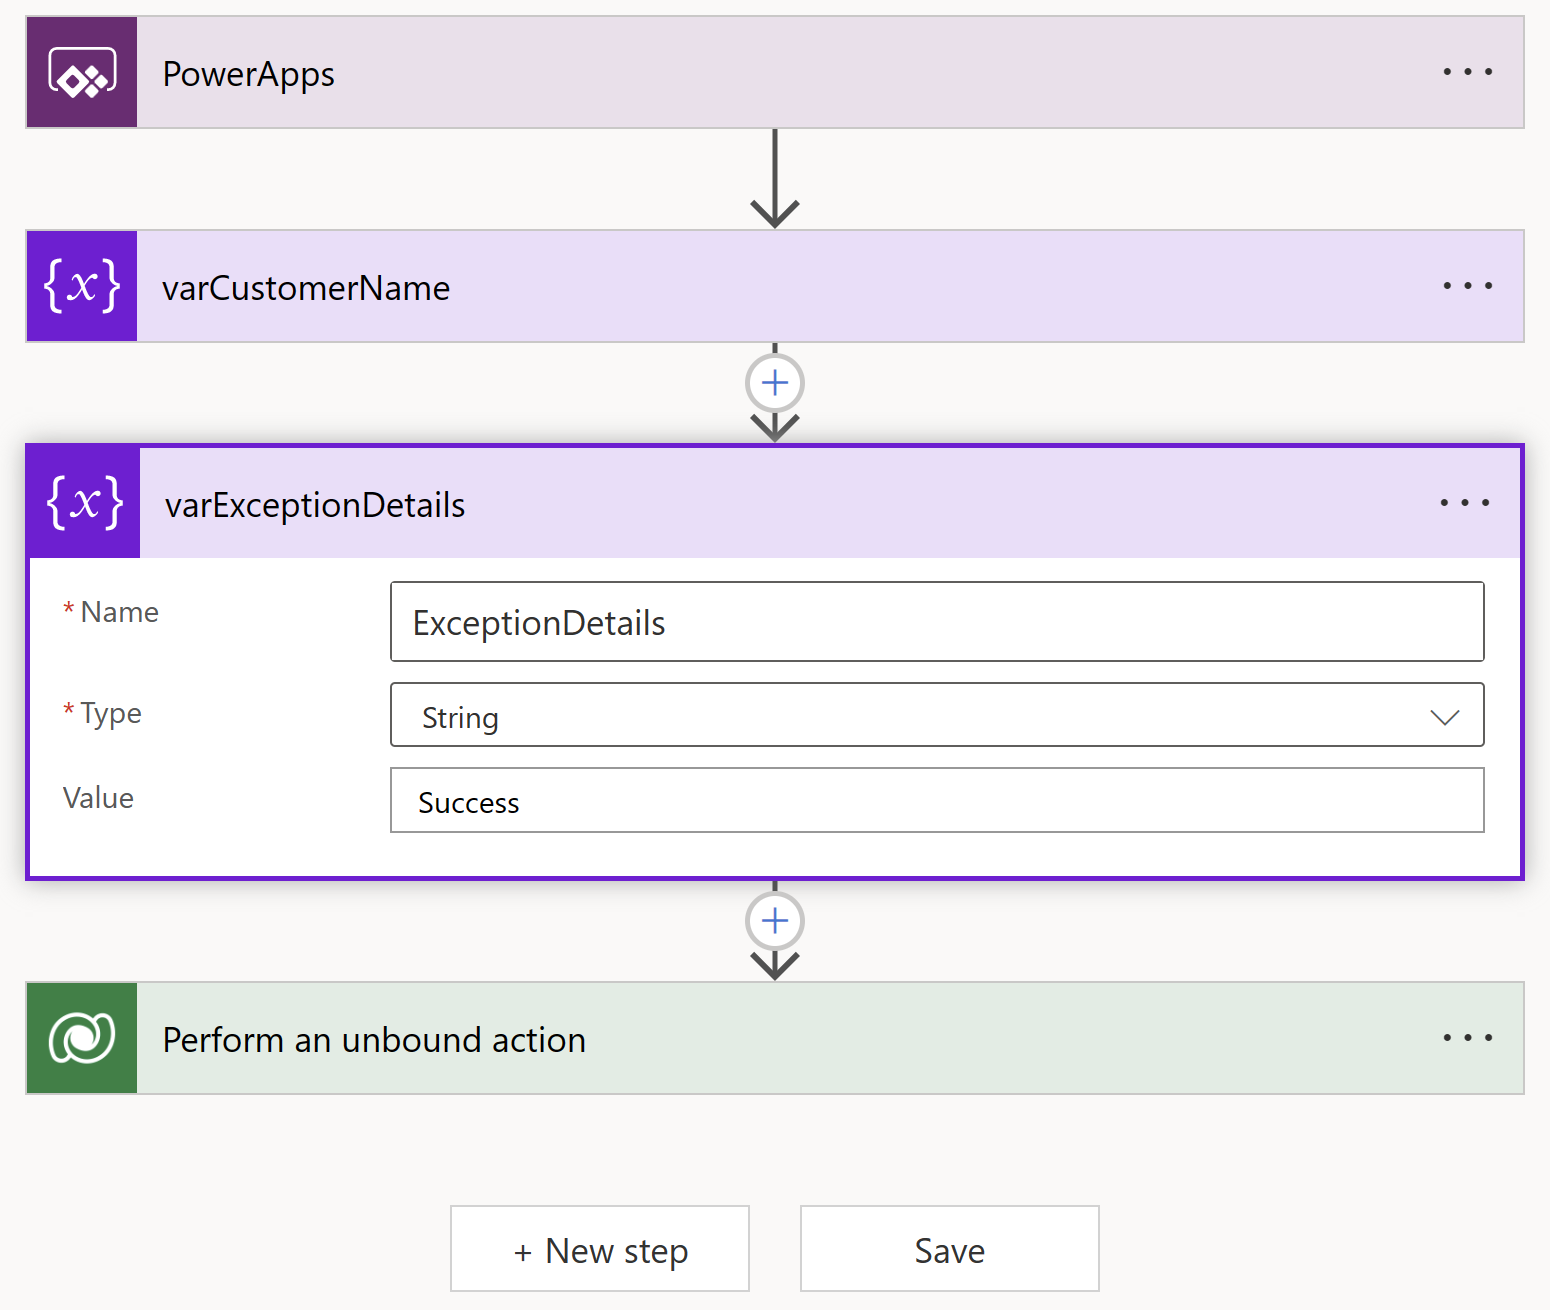Insert step with plus below varExceptionDetails
1550x1310 pixels.
pyautogui.click(x=775, y=921)
